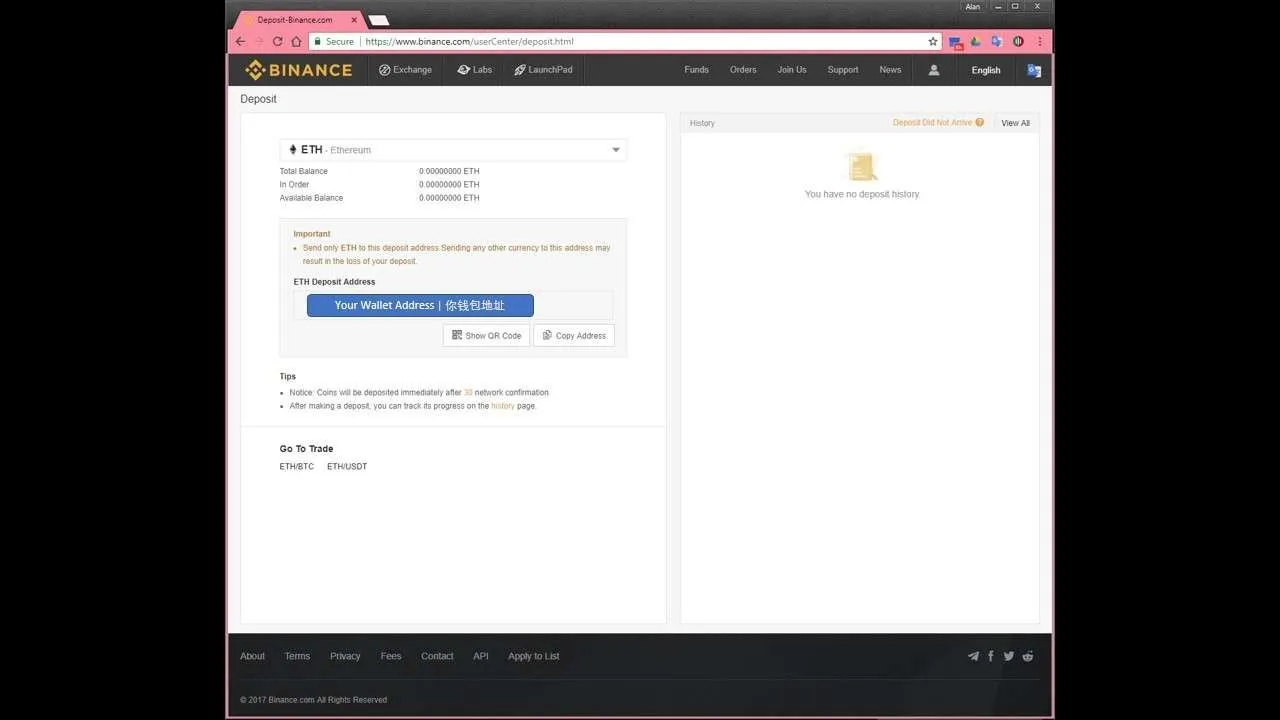Change language from English

[x=986, y=70]
